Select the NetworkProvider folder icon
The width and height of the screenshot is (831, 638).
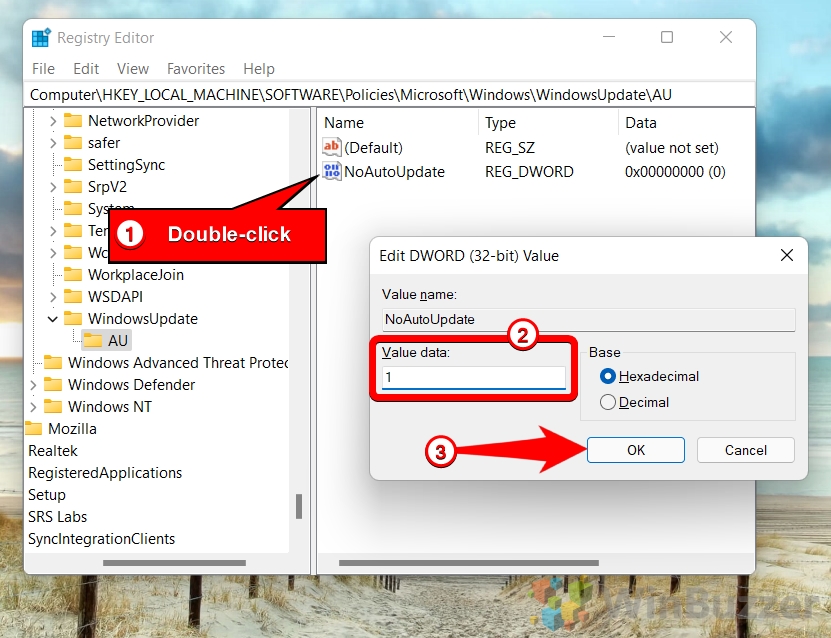73,121
